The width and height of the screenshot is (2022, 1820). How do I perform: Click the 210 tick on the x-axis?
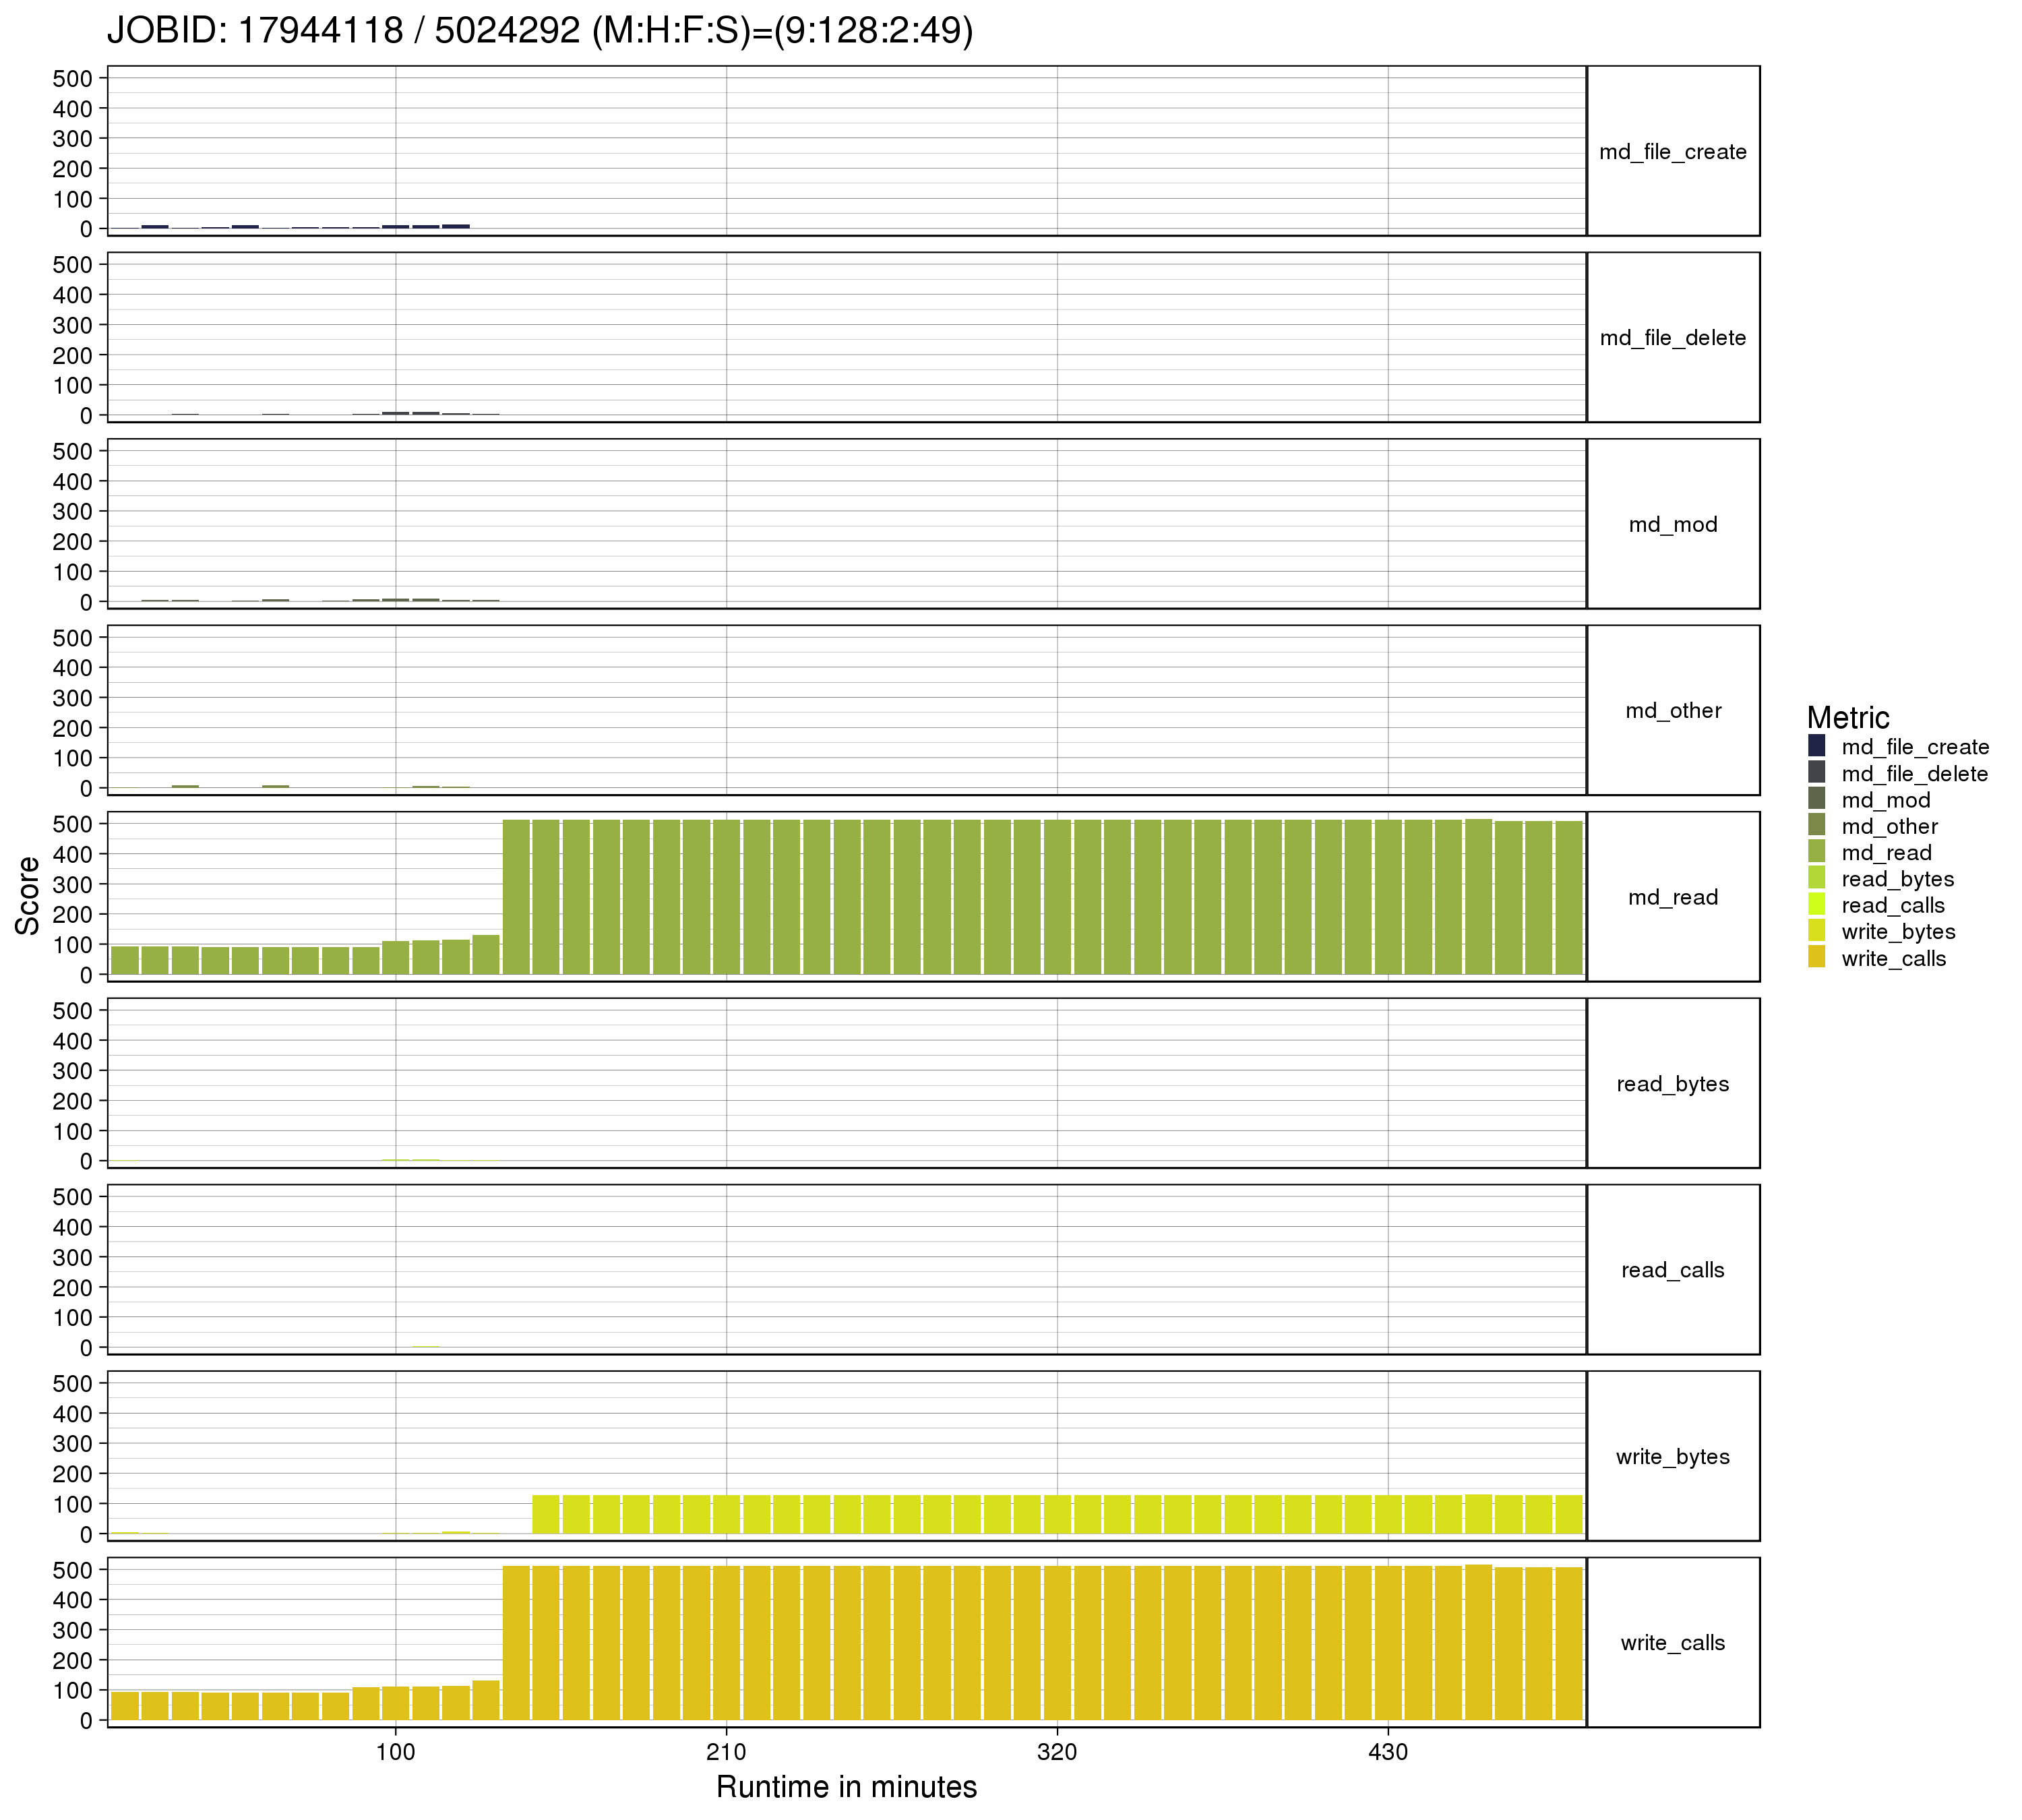point(726,1752)
